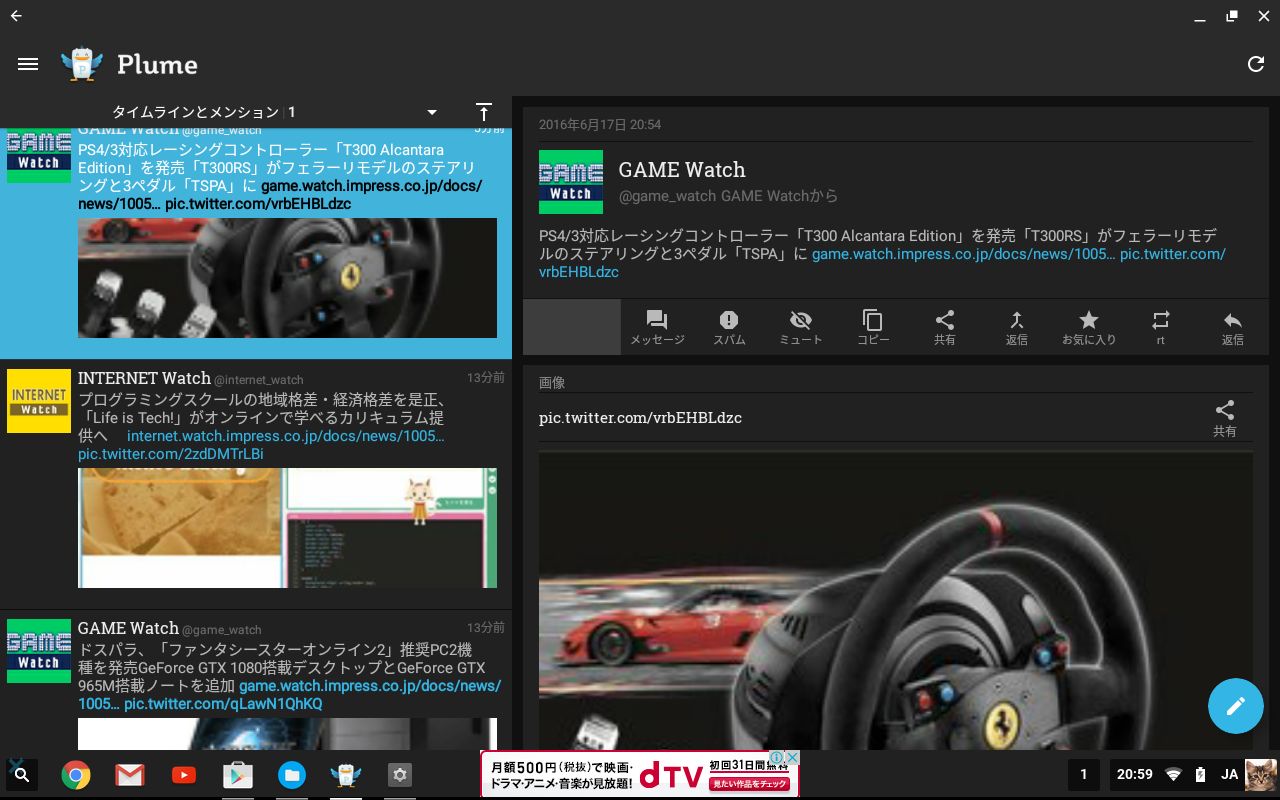Click the merge-arrow 返信 icon

1017,327
